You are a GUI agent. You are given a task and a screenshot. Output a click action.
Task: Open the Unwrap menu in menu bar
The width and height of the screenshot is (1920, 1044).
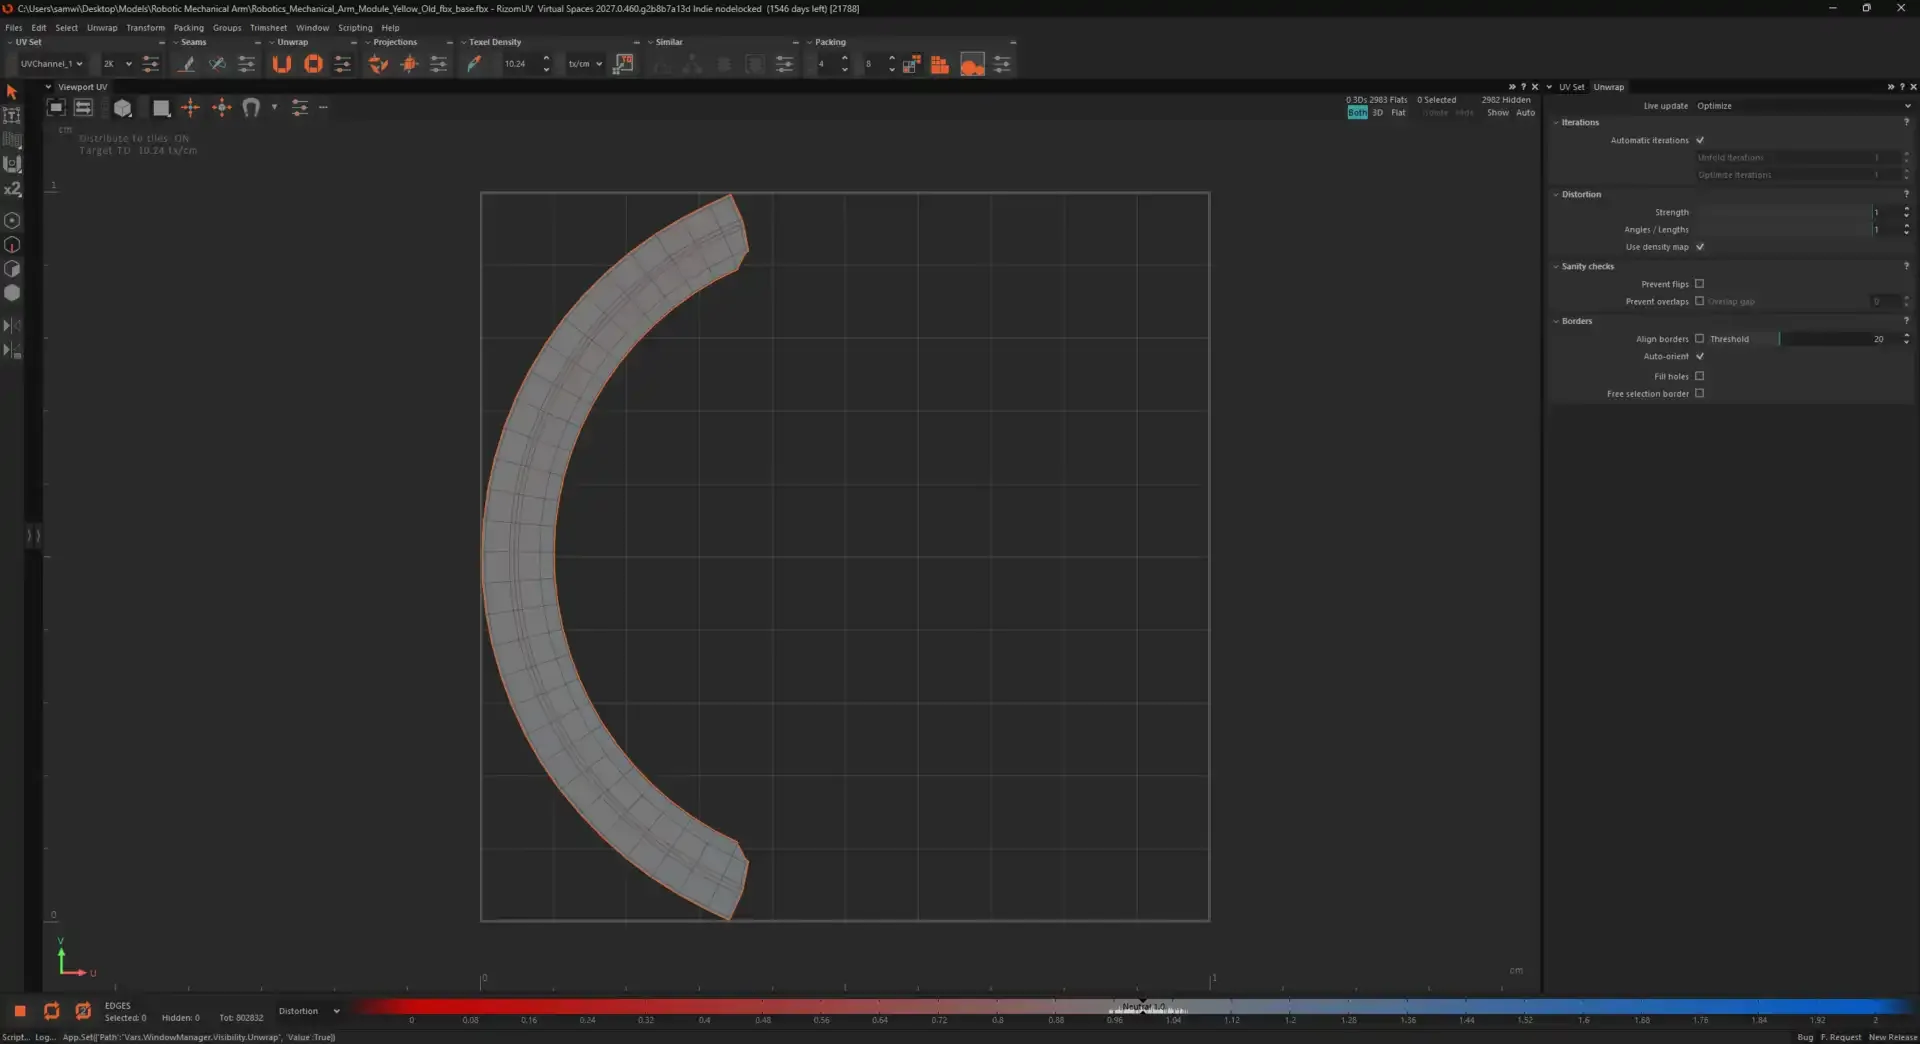[102, 28]
